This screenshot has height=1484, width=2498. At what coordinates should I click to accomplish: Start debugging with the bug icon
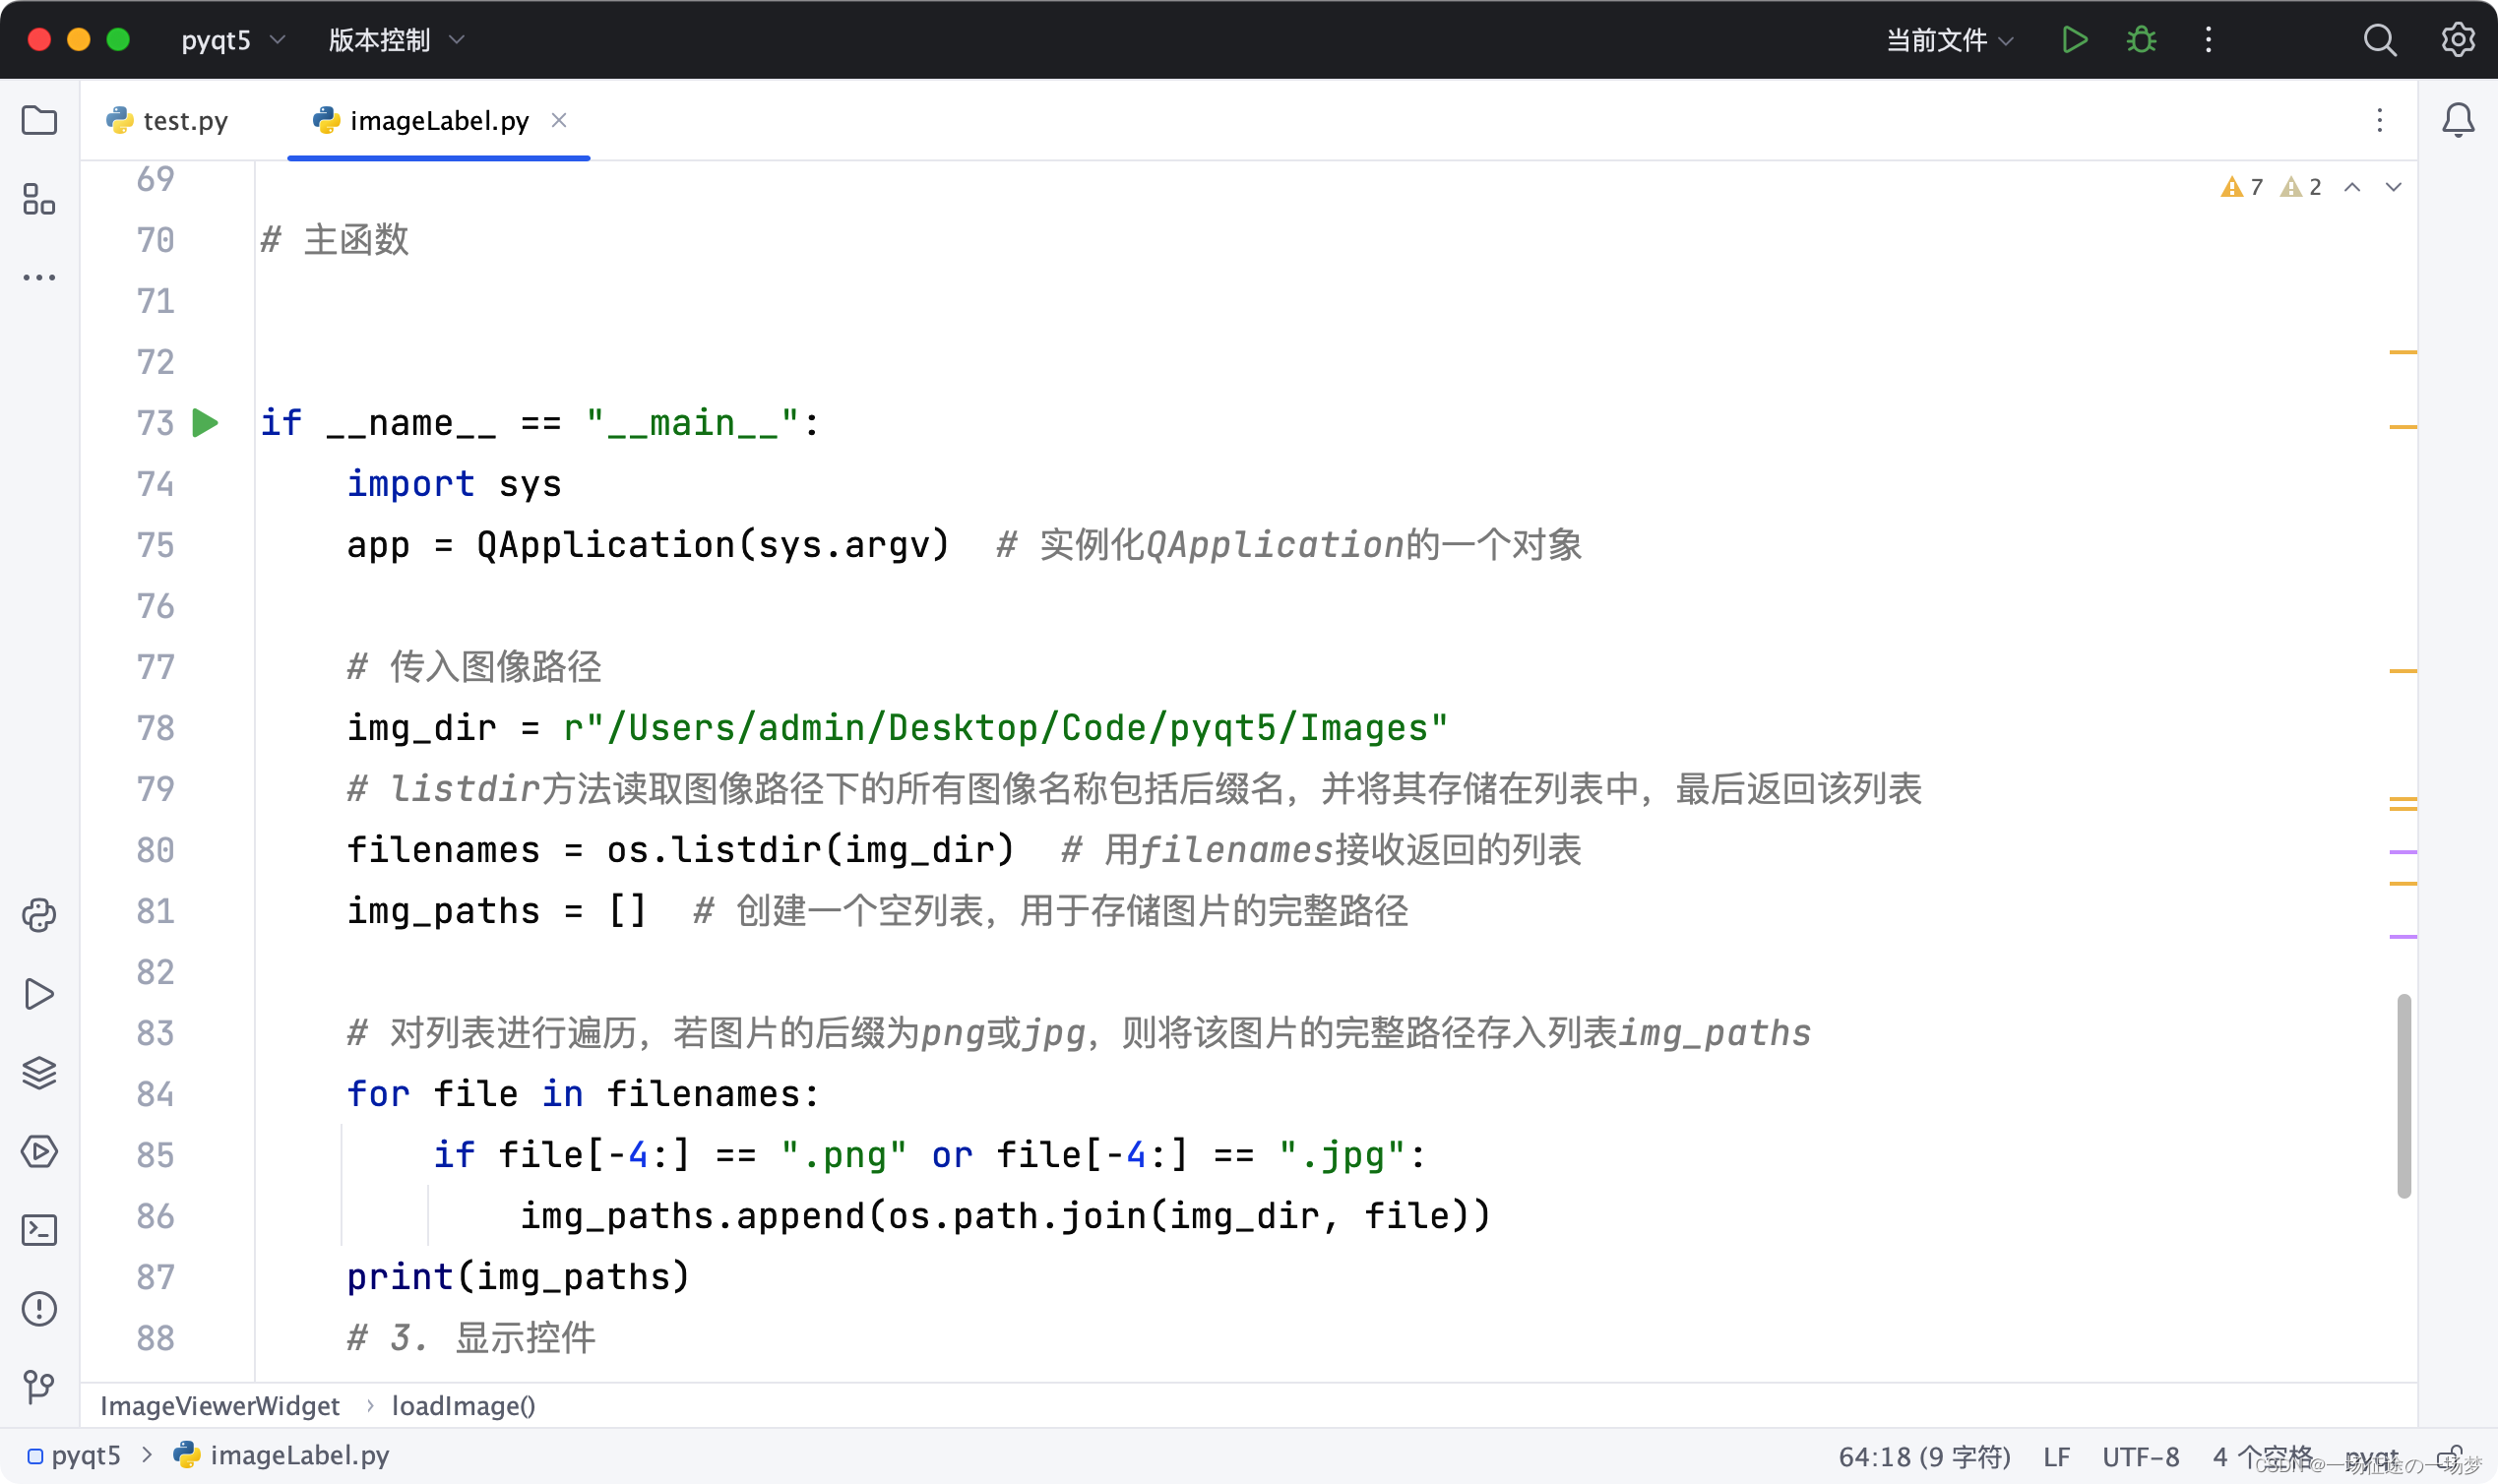click(2140, 40)
